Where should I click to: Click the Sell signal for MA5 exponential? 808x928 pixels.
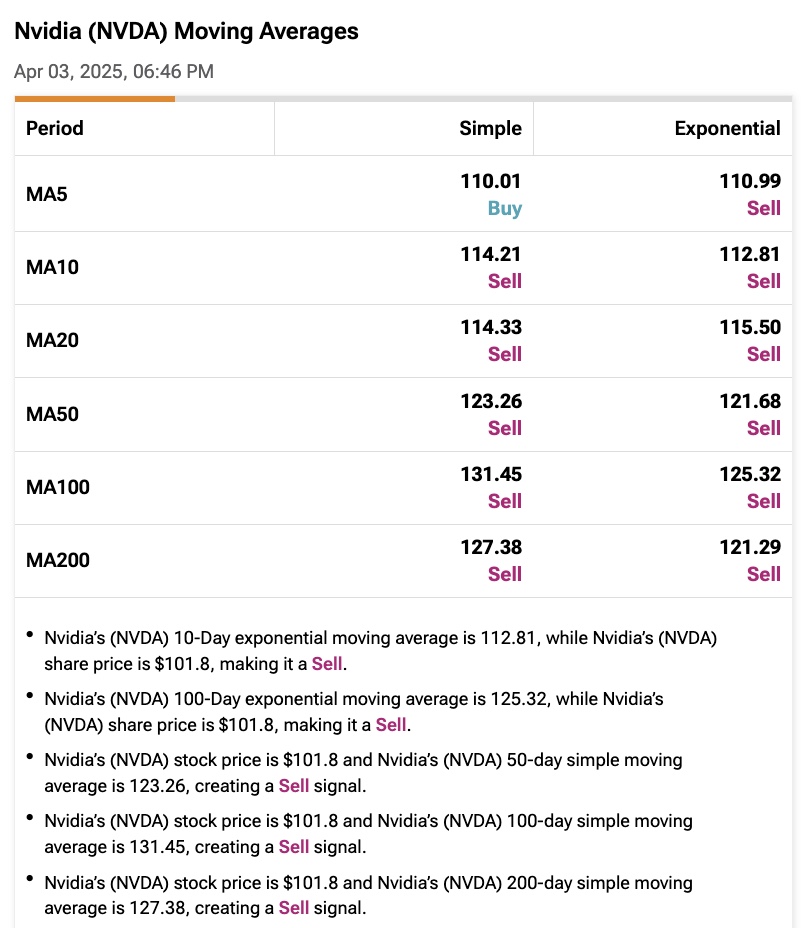pyautogui.click(x=763, y=208)
